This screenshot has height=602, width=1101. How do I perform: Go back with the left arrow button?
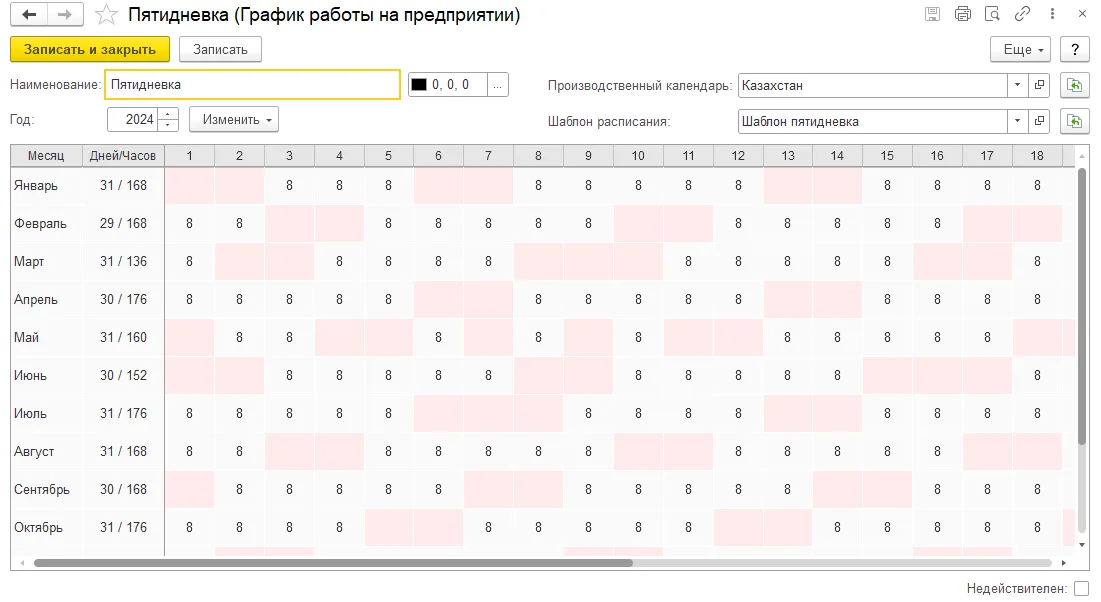pos(29,15)
